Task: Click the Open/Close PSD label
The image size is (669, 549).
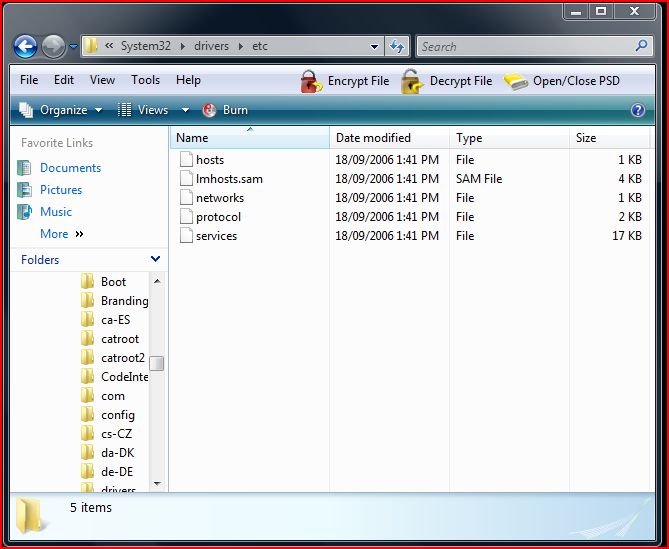Action: point(576,81)
